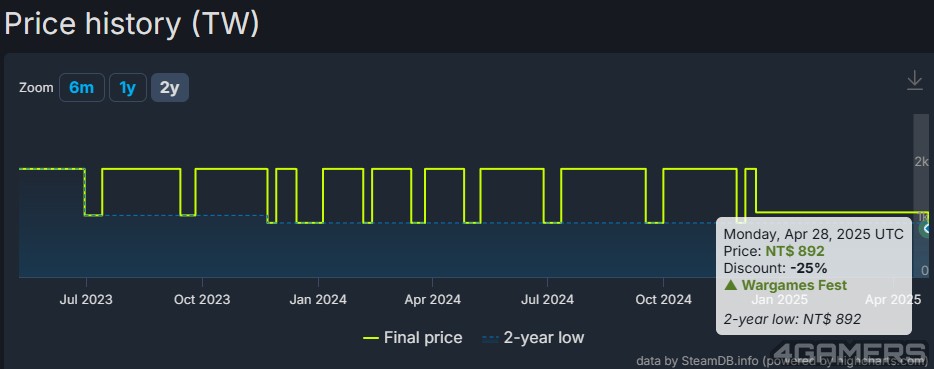Image resolution: width=934 pixels, height=369 pixels.
Task: Click the Oct 2024 axis label
Action: tap(663, 300)
